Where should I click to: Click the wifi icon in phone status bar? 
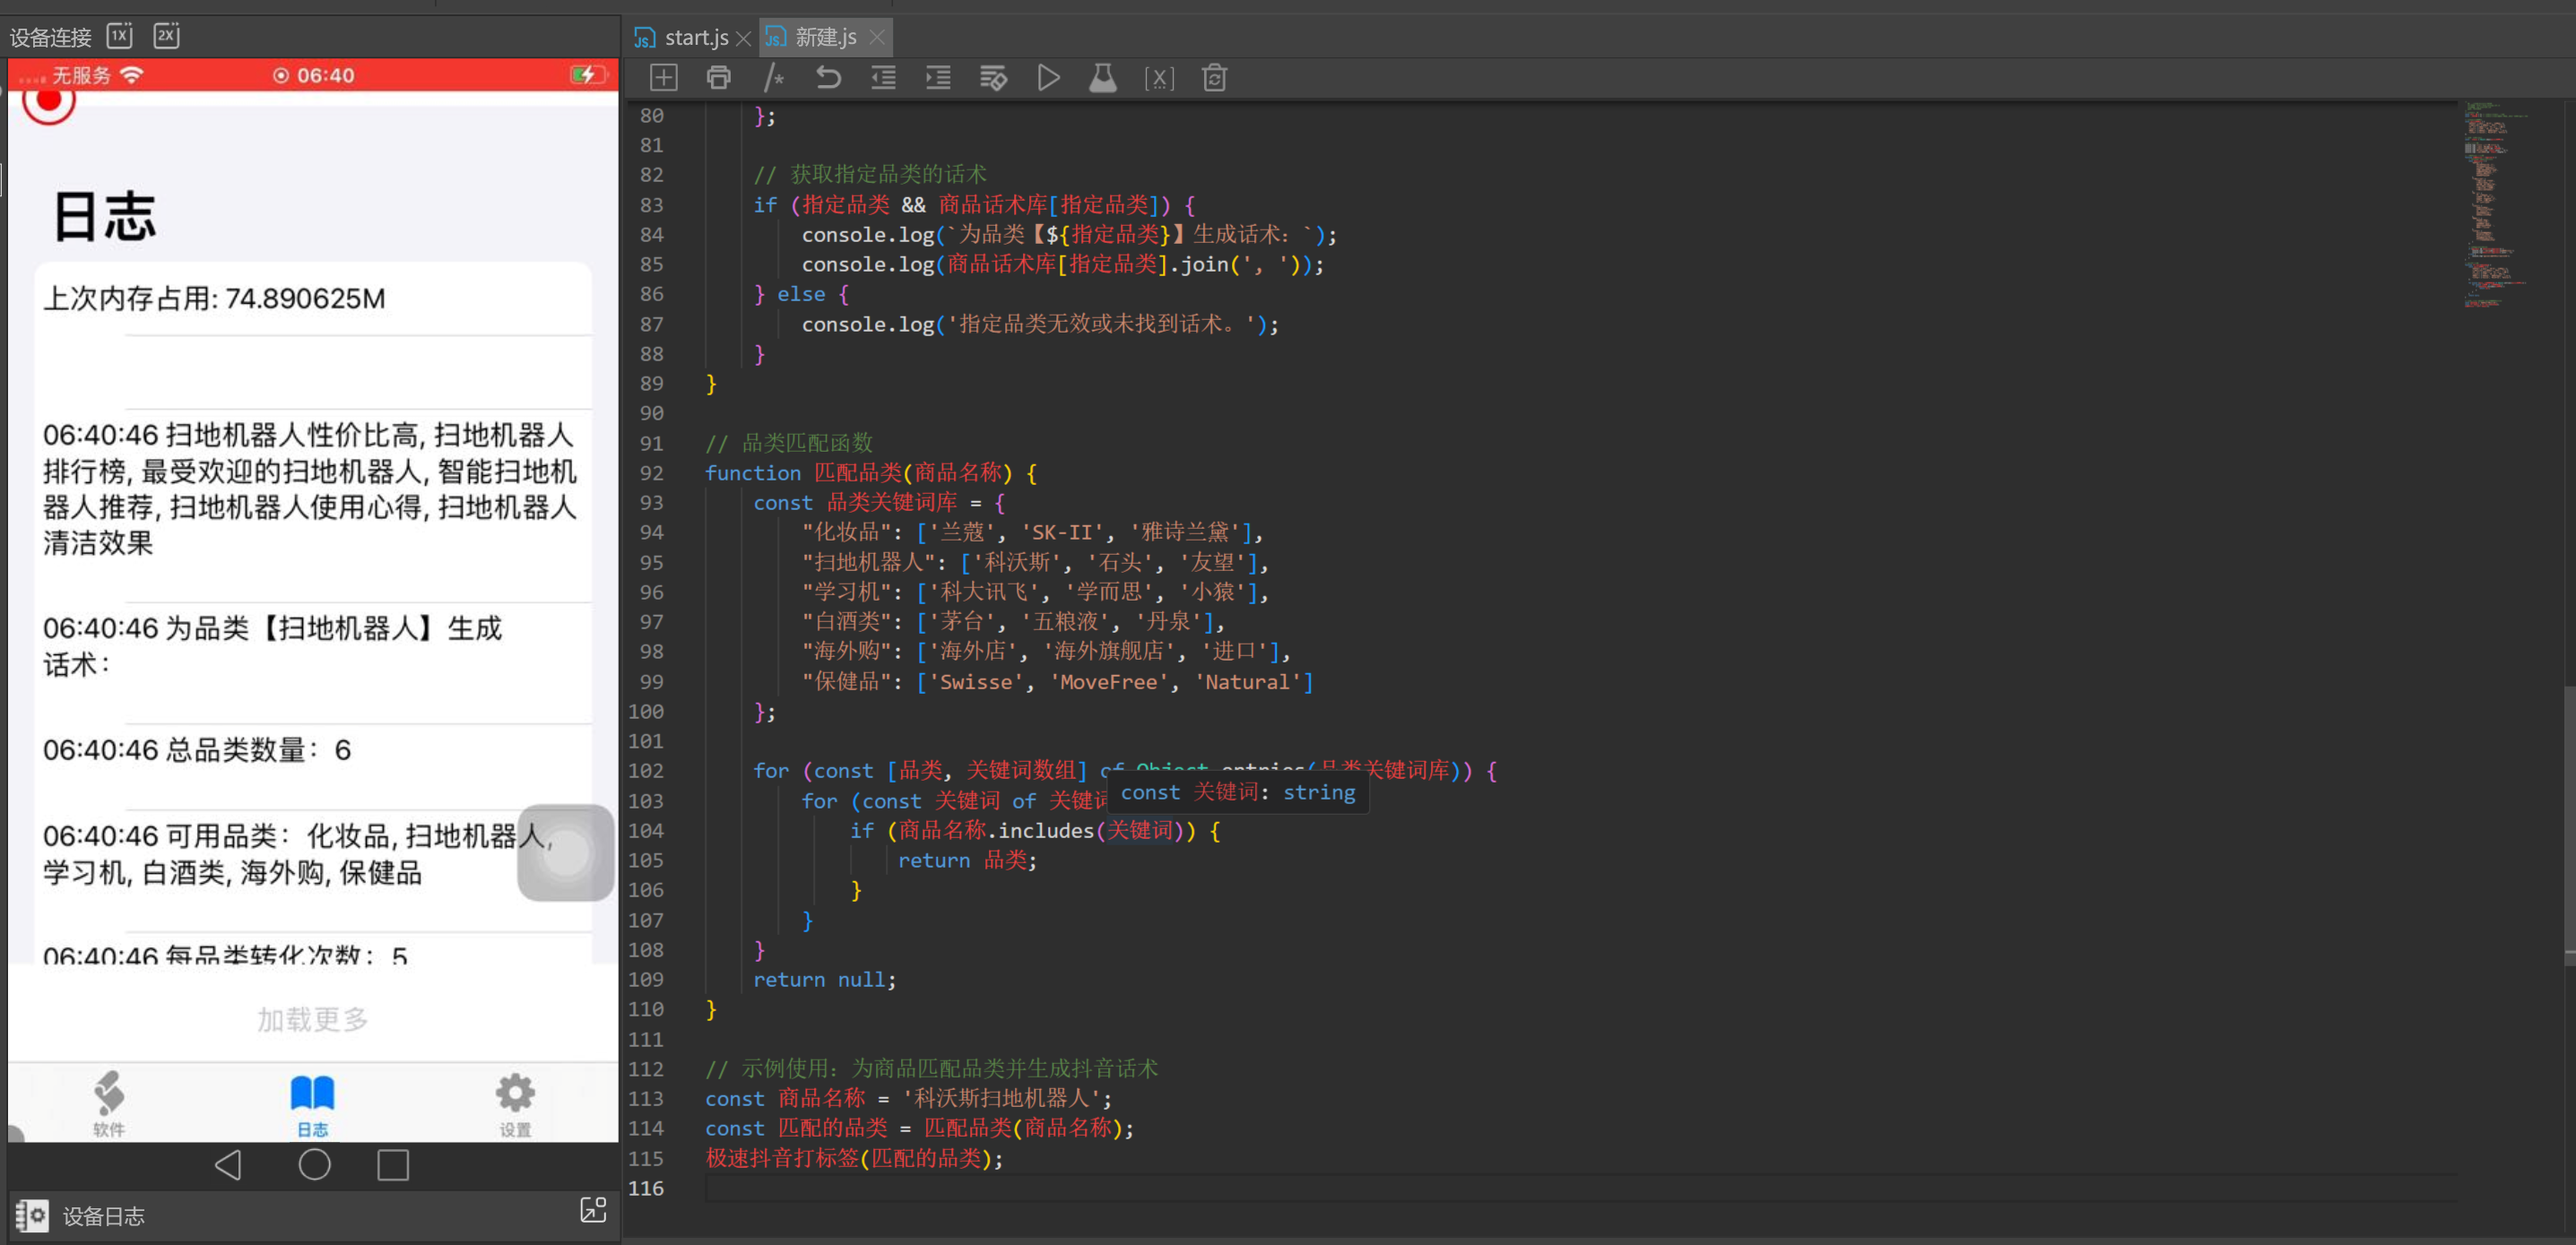[132, 75]
